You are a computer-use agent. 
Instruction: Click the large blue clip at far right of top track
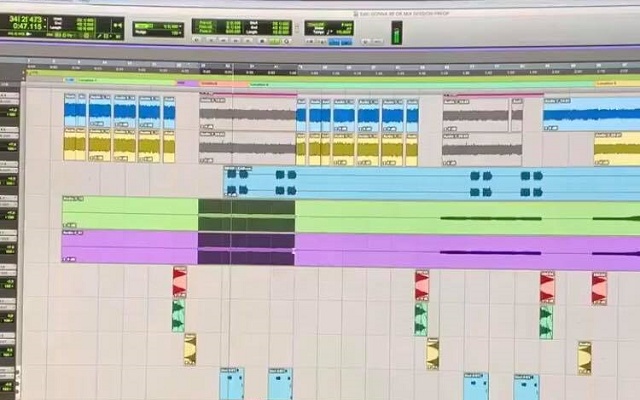pyautogui.click(x=591, y=115)
